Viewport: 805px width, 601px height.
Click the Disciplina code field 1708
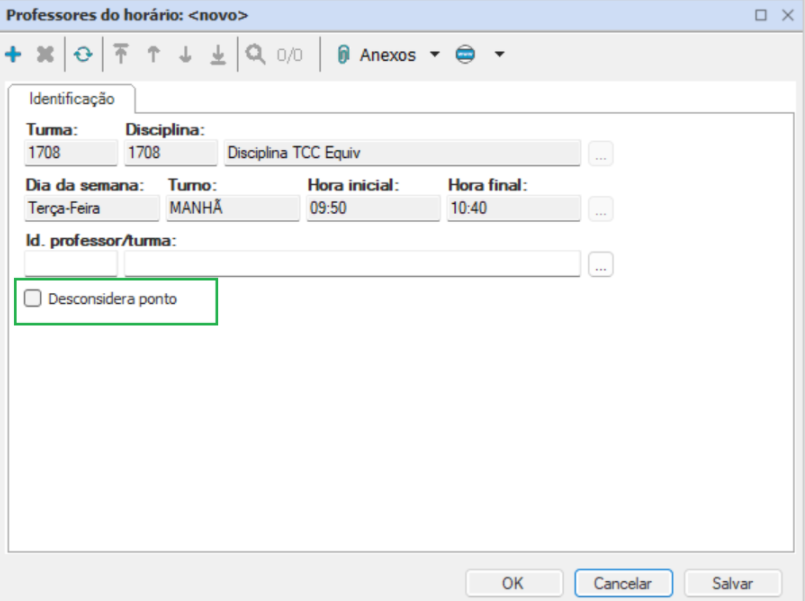click(x=170, y=153)
